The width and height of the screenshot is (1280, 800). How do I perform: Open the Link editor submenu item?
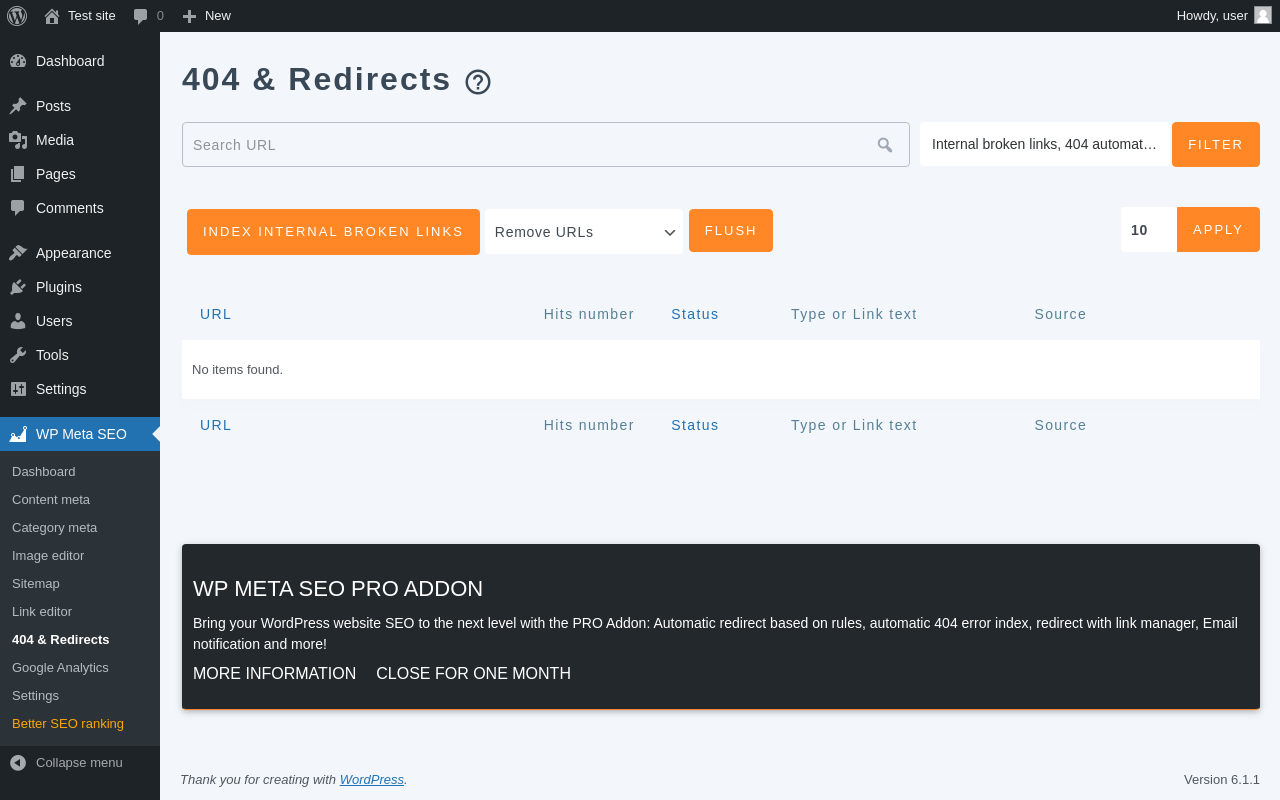(x=42, y=611)
